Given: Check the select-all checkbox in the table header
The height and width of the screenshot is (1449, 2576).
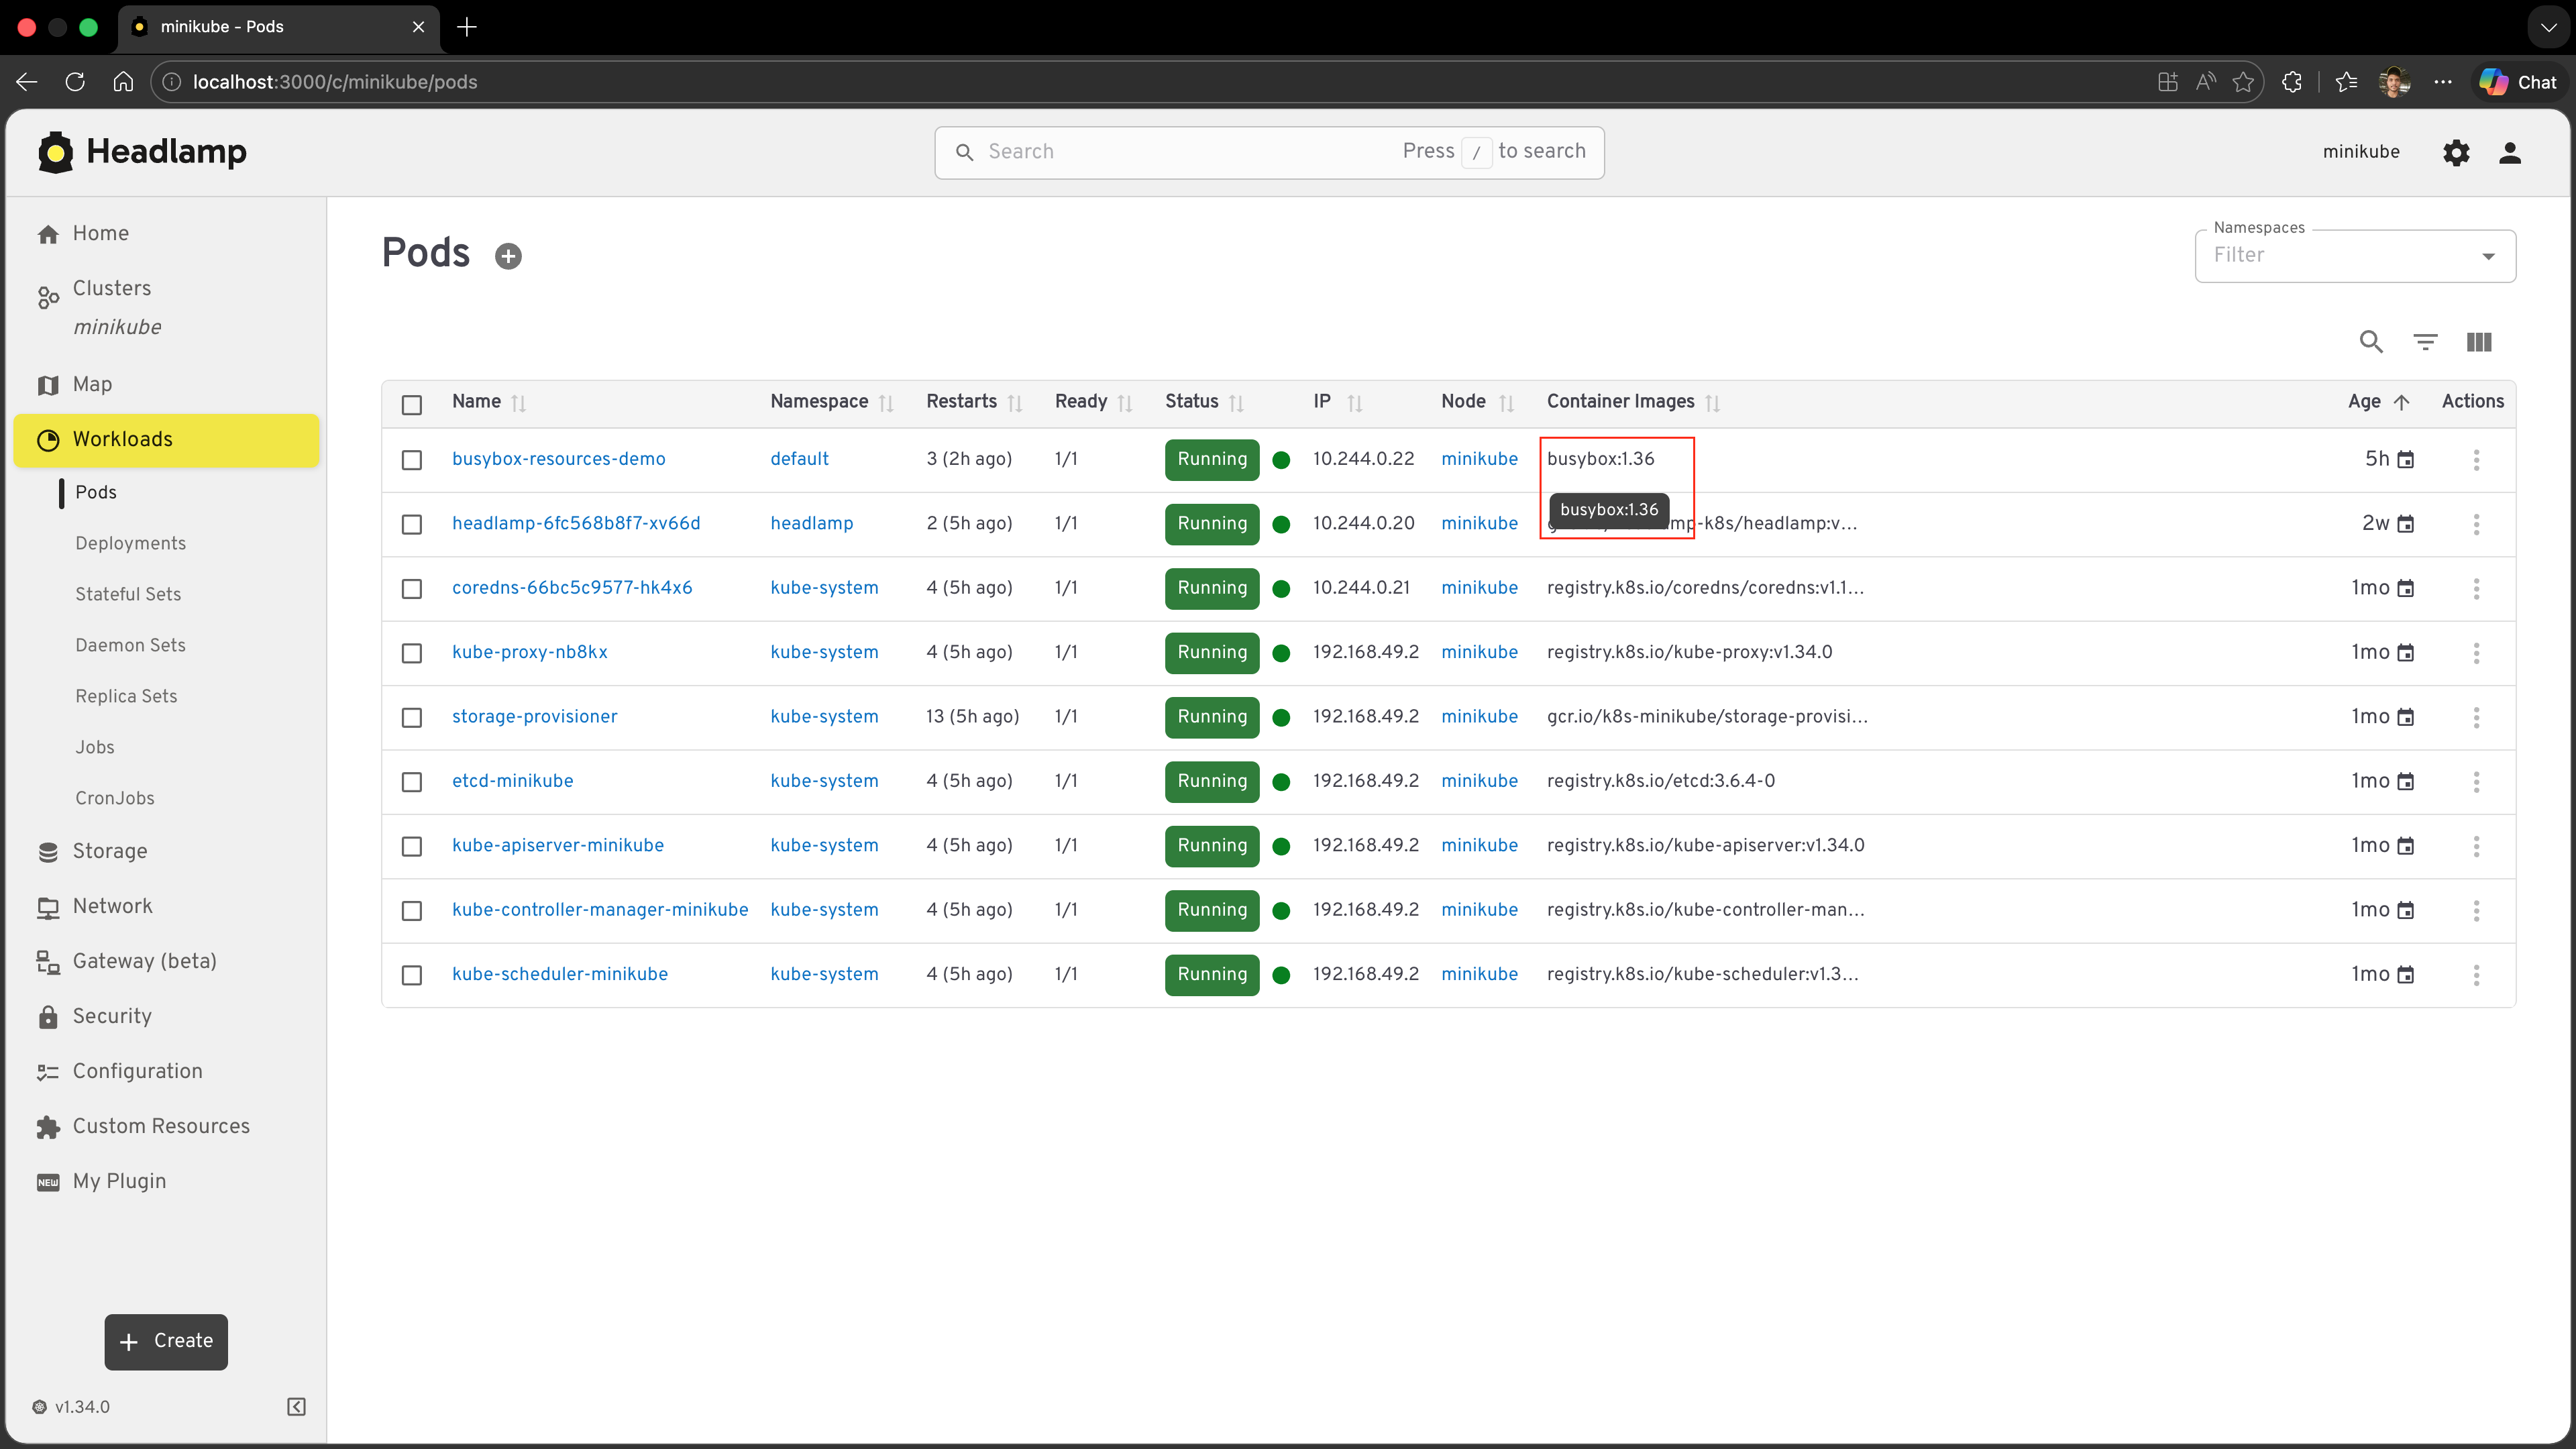Looking at the screenshot, I should [412, 404].
